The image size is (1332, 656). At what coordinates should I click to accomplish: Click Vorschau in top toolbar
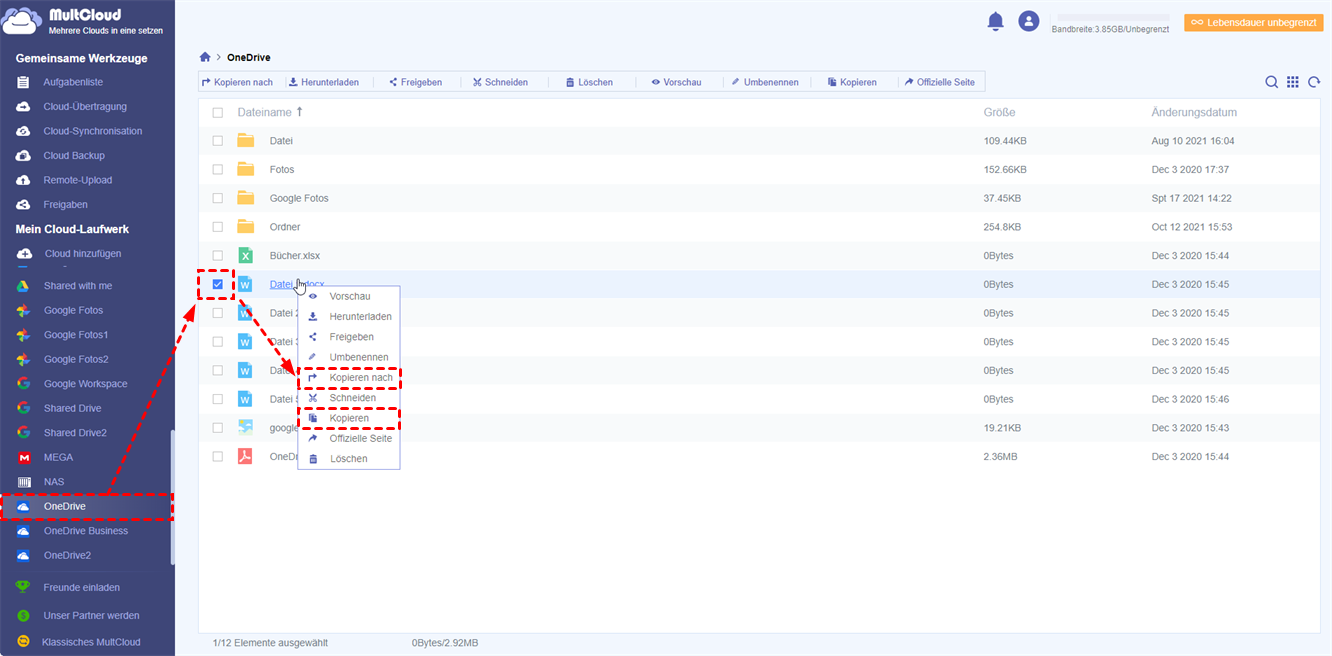tap(676, 82)
